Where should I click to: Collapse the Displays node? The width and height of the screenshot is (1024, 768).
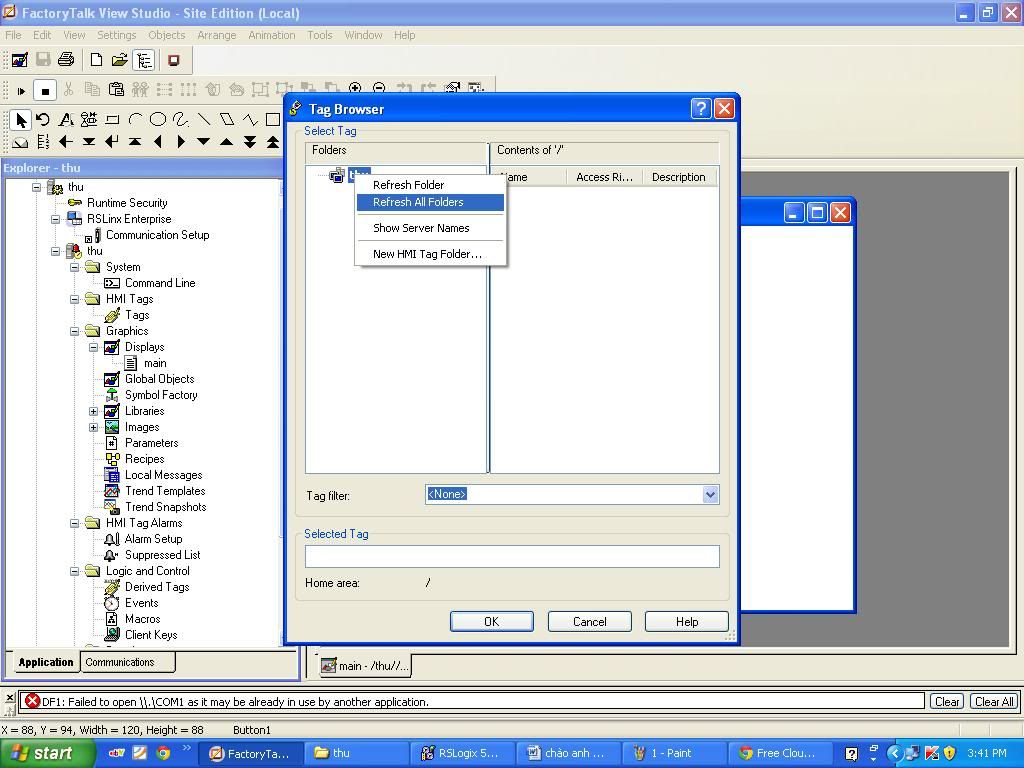93,347
